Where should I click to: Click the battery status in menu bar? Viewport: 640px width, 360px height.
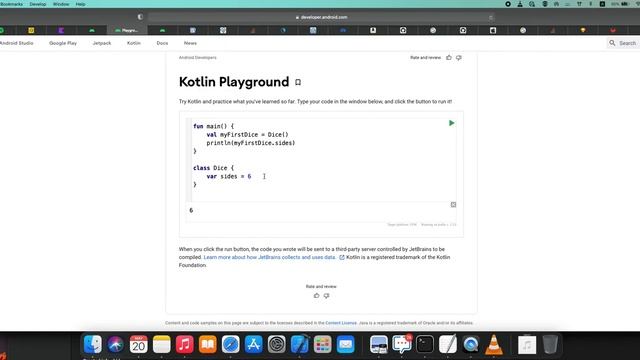(620, 4)
